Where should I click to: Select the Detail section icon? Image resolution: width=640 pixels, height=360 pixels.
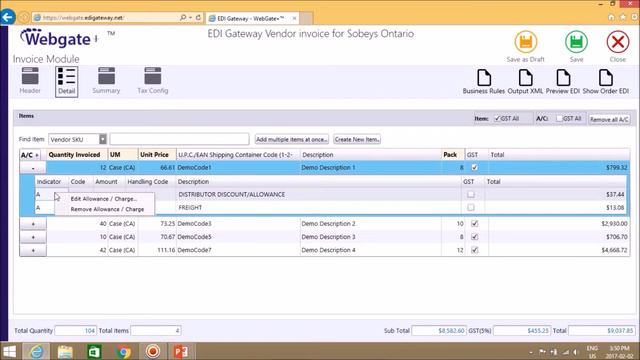(x=66, y=81)
